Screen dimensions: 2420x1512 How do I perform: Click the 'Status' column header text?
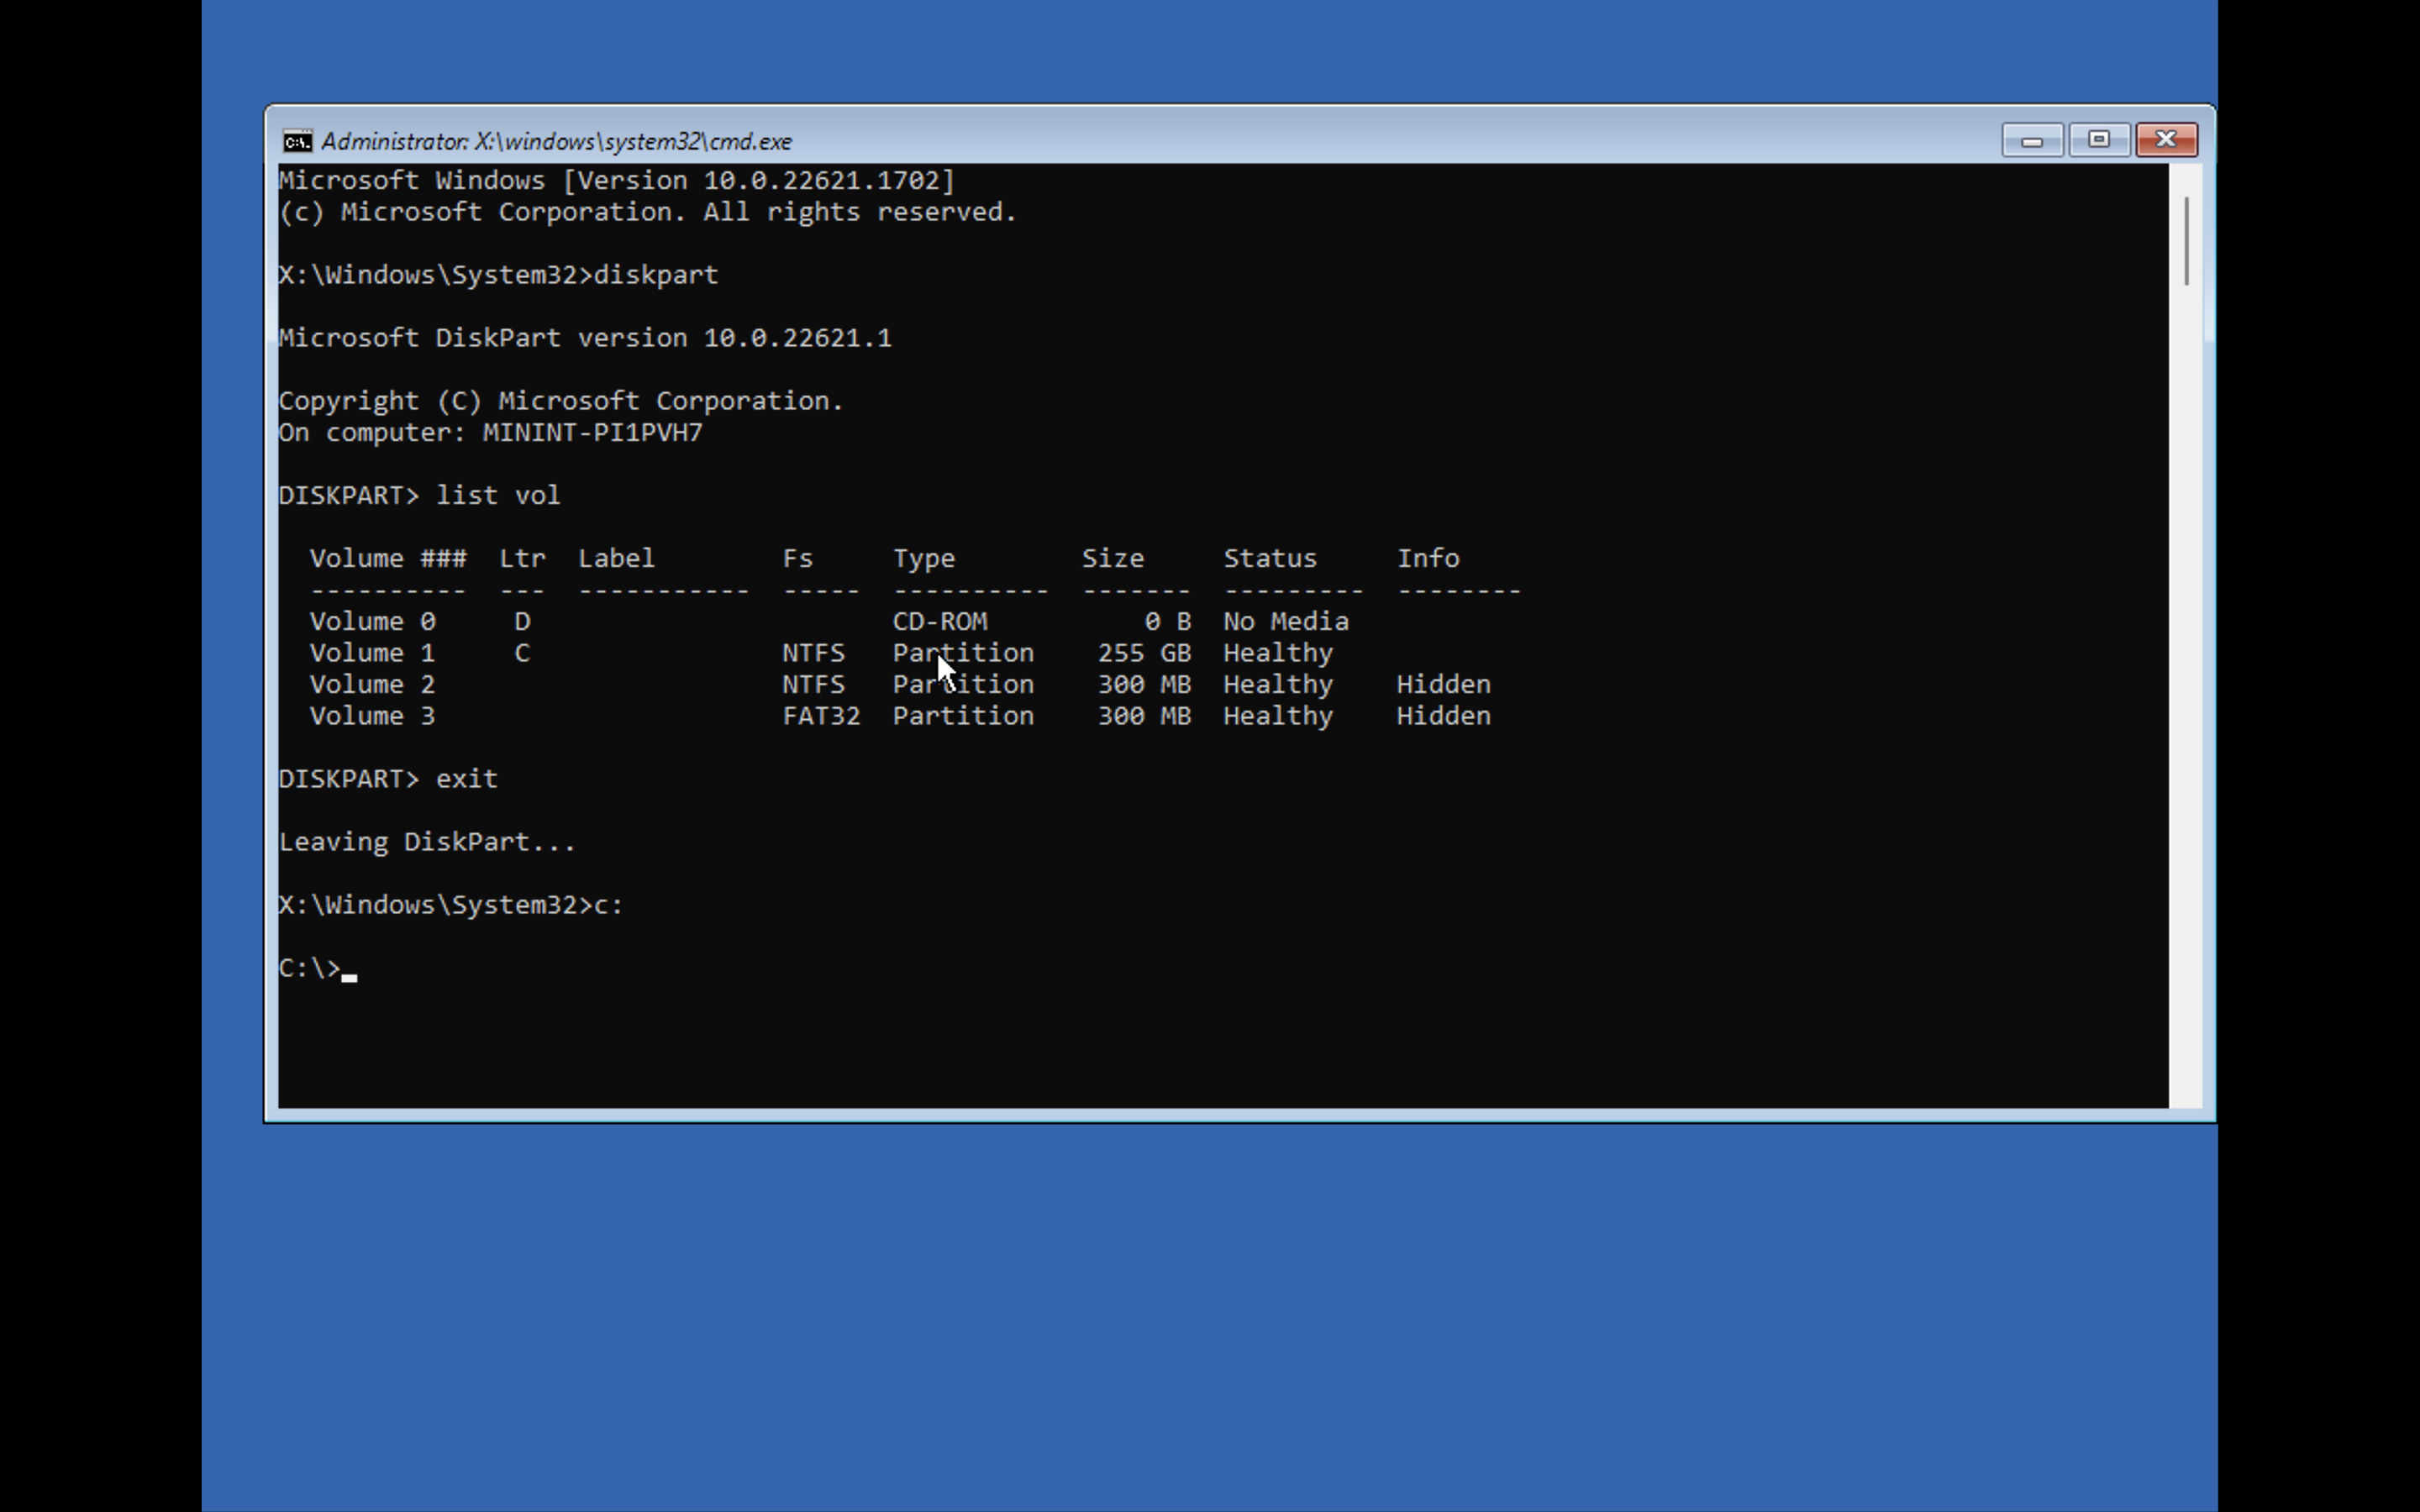coord(1269,558)
